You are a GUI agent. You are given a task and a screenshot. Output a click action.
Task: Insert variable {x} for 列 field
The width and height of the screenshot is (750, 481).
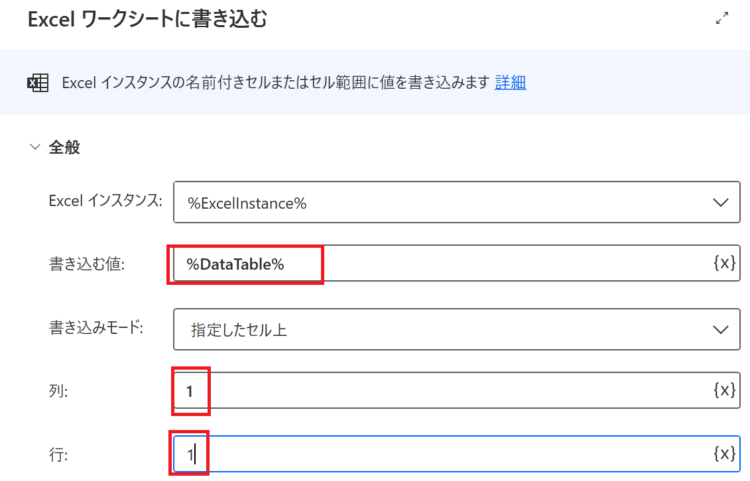pyautogui.click(x=724, y=390)
